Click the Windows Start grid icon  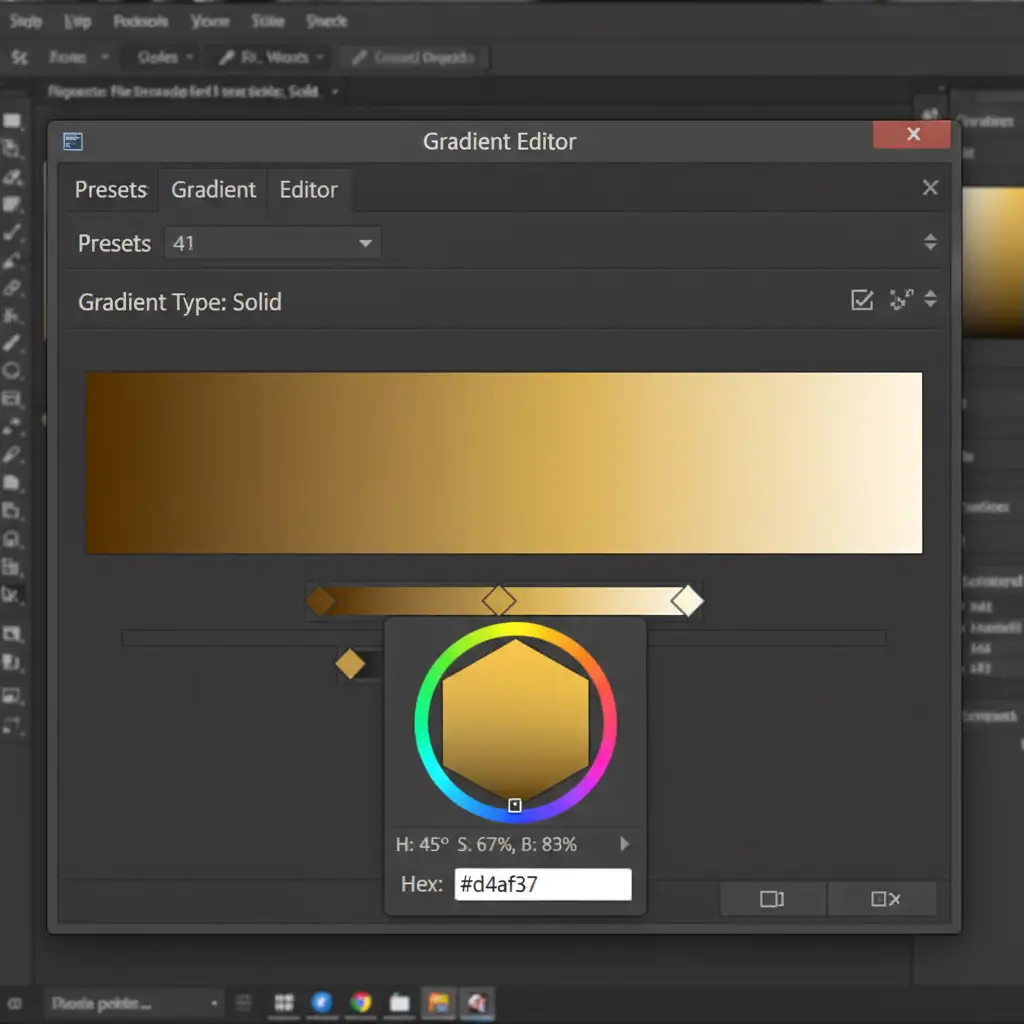pyautogui.click(x=284, y=1003)
